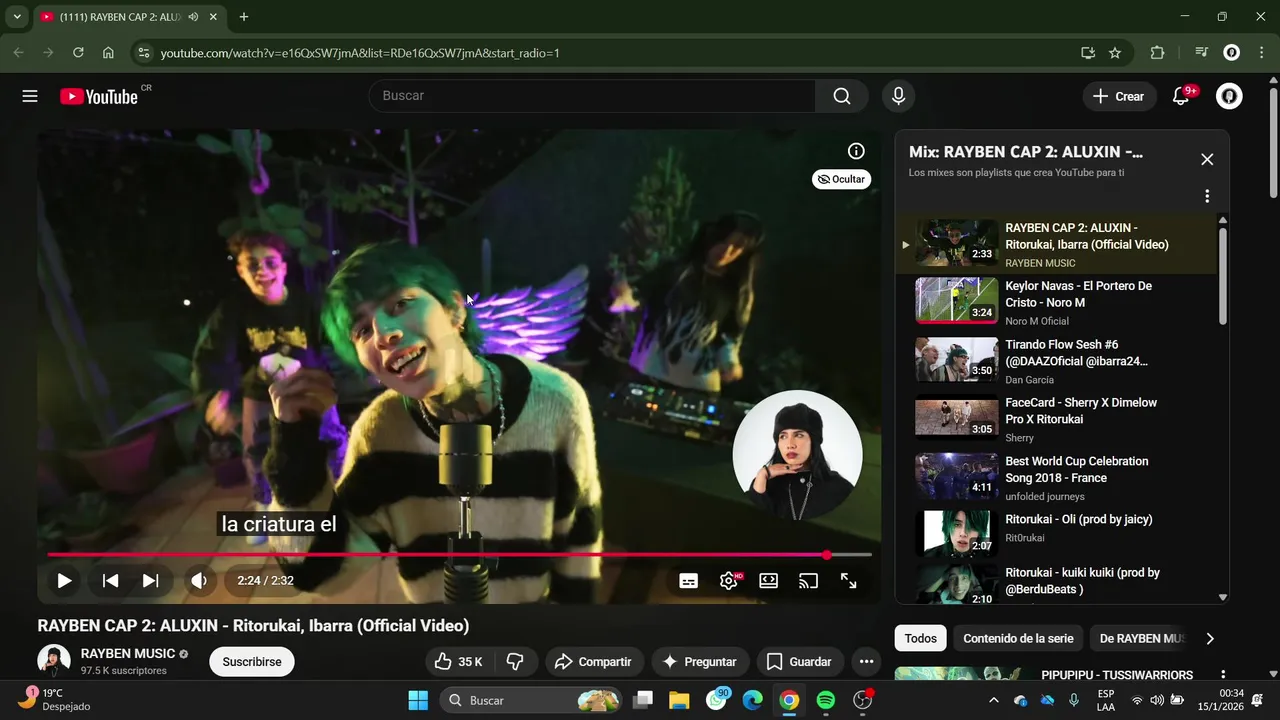Open Spotify from the taskbar
This screenshot has width=1280, height=720.
pyautogui.click(x=826, y=700)
